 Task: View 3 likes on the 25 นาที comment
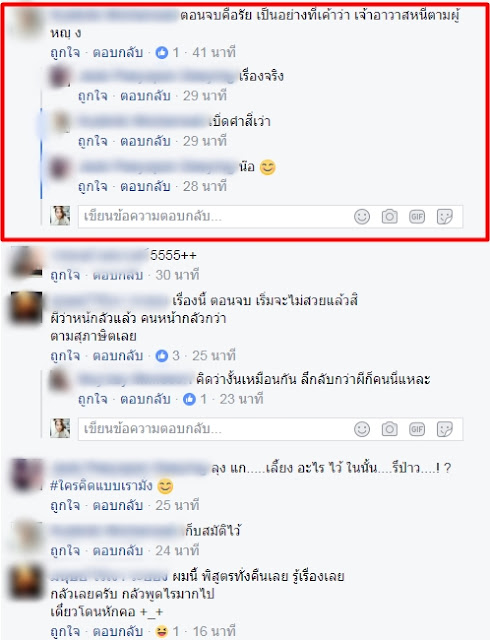tap(167, 356)
